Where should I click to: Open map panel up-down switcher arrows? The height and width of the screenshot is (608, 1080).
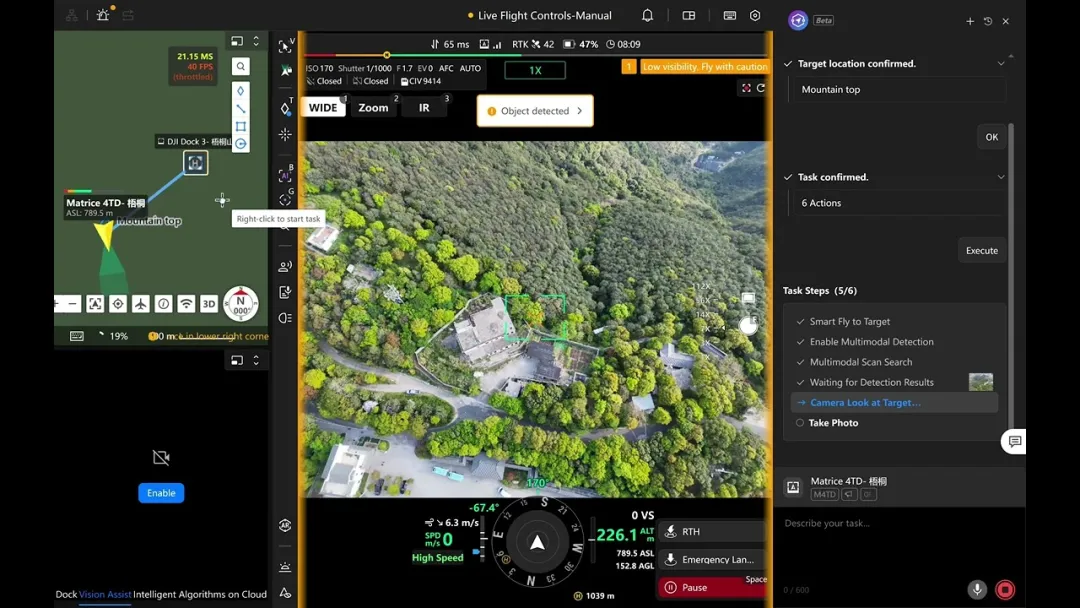(256, 41)
